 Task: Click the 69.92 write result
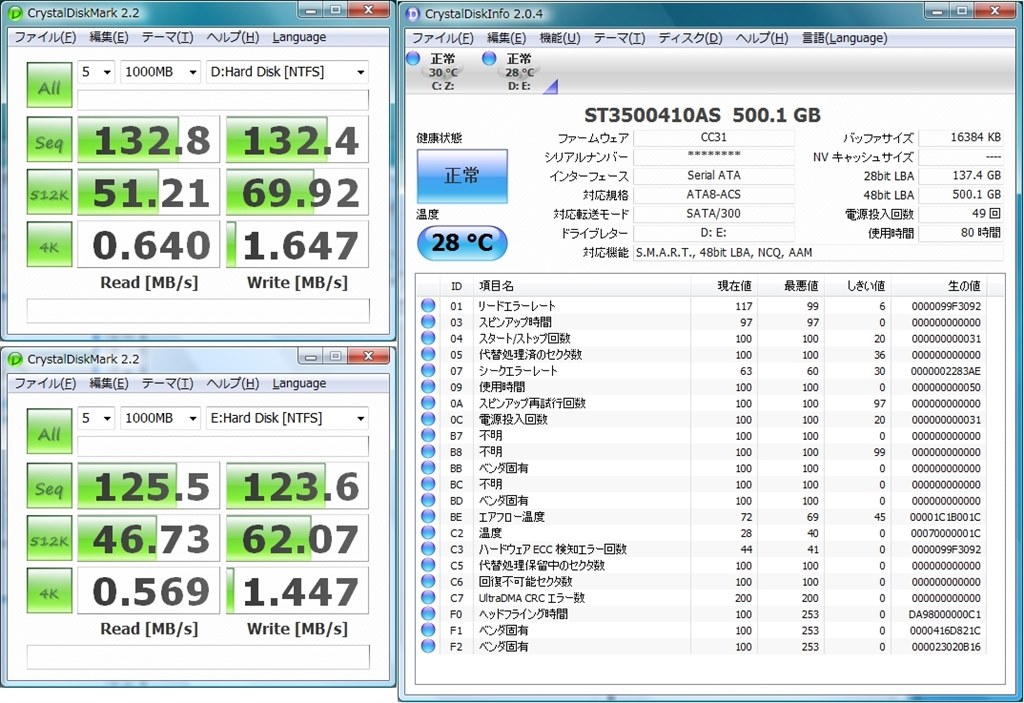[x=298, y=192]
